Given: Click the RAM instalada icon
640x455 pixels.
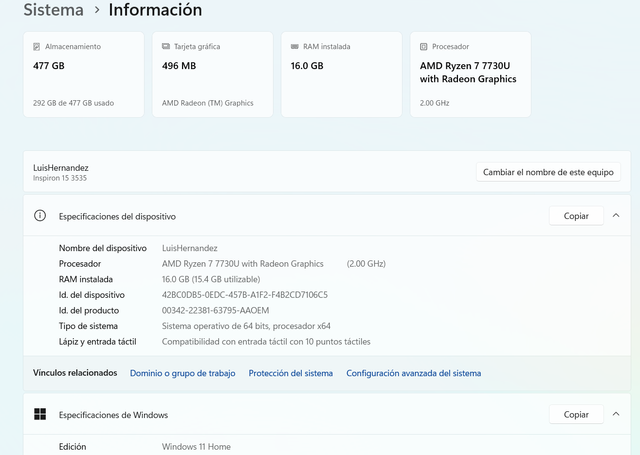Looking at the screenshot, I should click(295, 47).
